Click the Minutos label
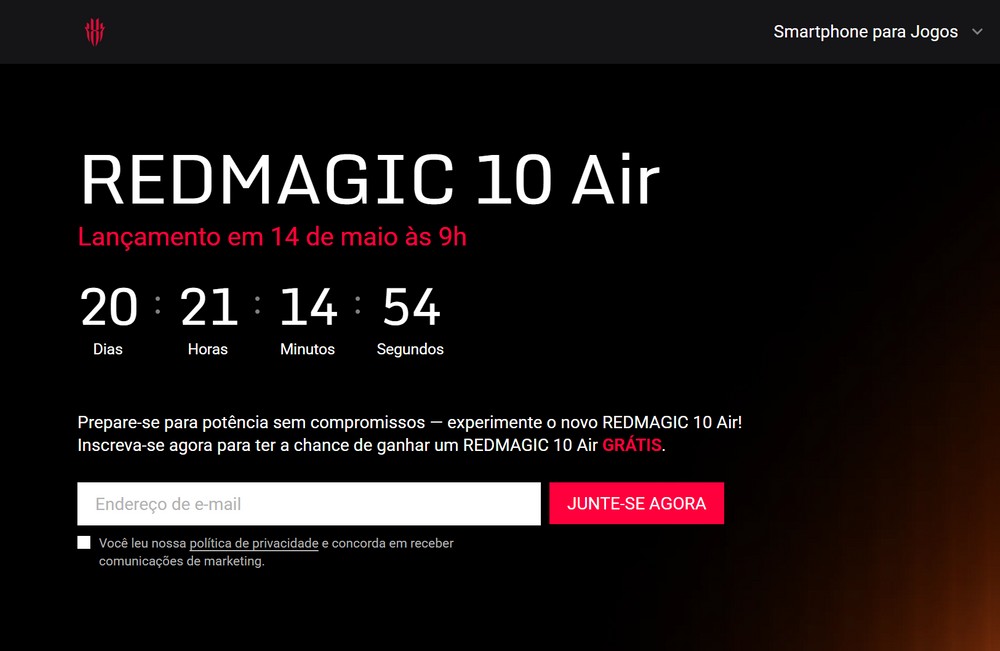The image size is (1000, 651). click(x=307, y=349)
